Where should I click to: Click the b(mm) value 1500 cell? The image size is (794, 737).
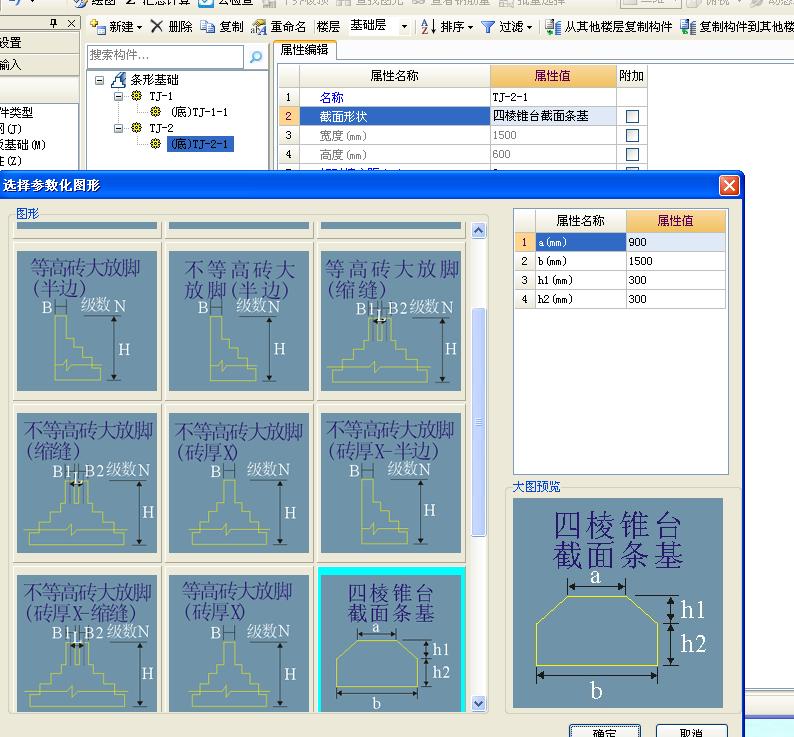coord(676,261)
